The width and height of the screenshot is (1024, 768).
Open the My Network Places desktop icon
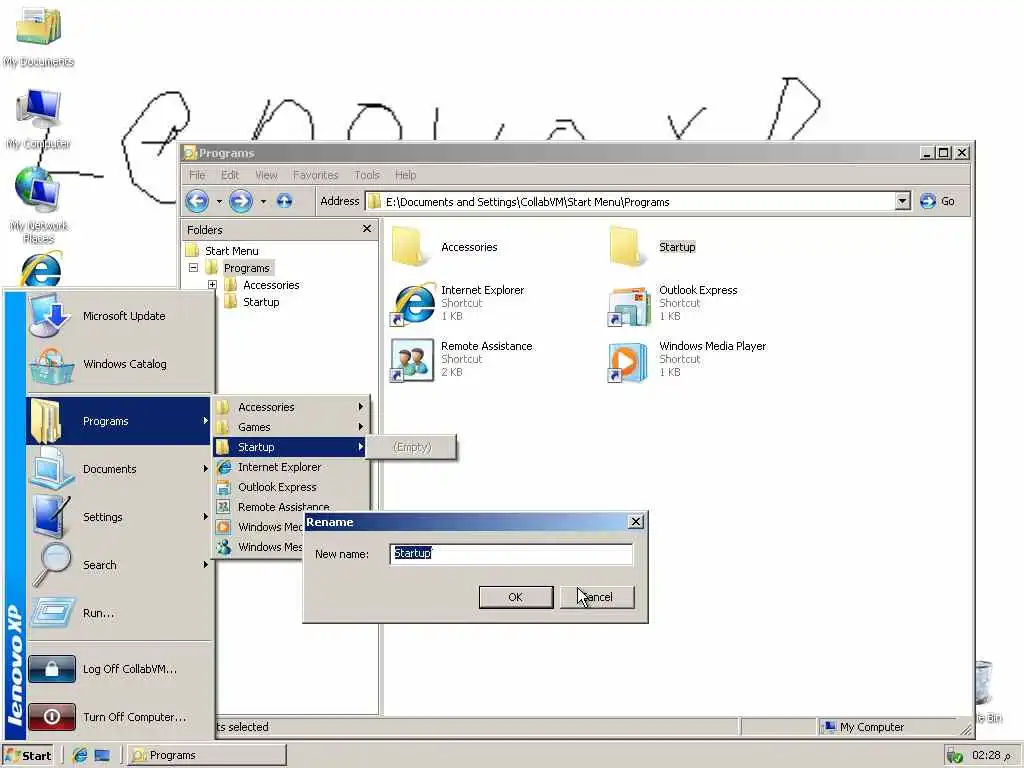point(38,205)
